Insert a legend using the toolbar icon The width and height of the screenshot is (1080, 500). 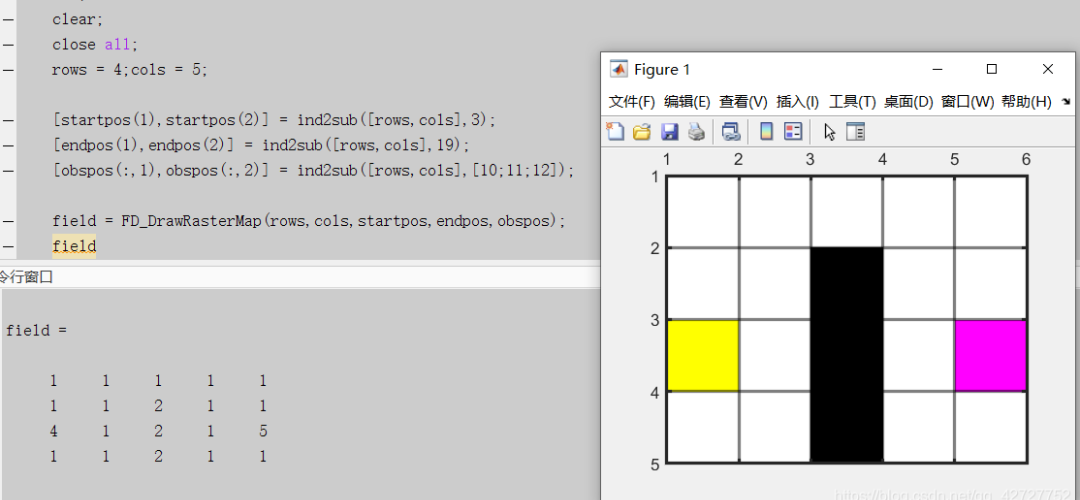[x=793, y=132]
